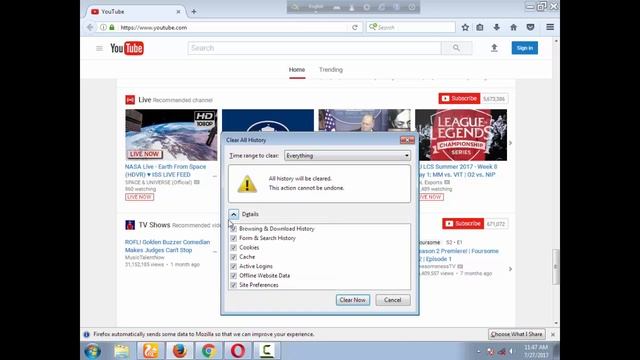Screen dimensions: 640x360
Task: Open UC Browser taskbar icon
Action: point(151,351)
